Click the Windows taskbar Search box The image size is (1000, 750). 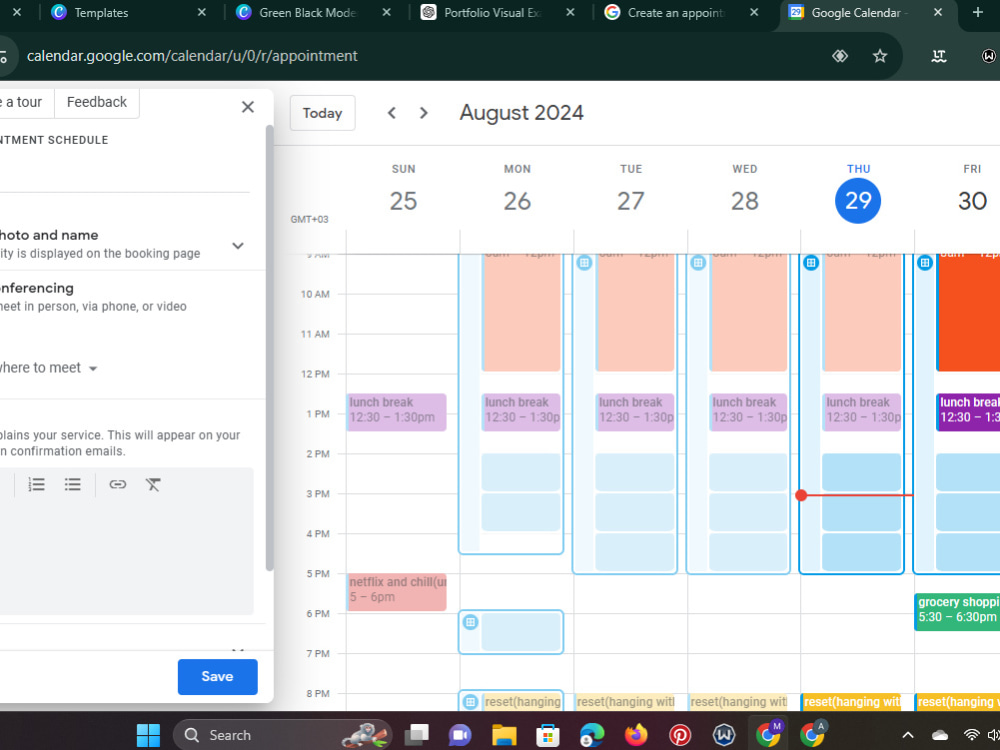click(283, 735)
